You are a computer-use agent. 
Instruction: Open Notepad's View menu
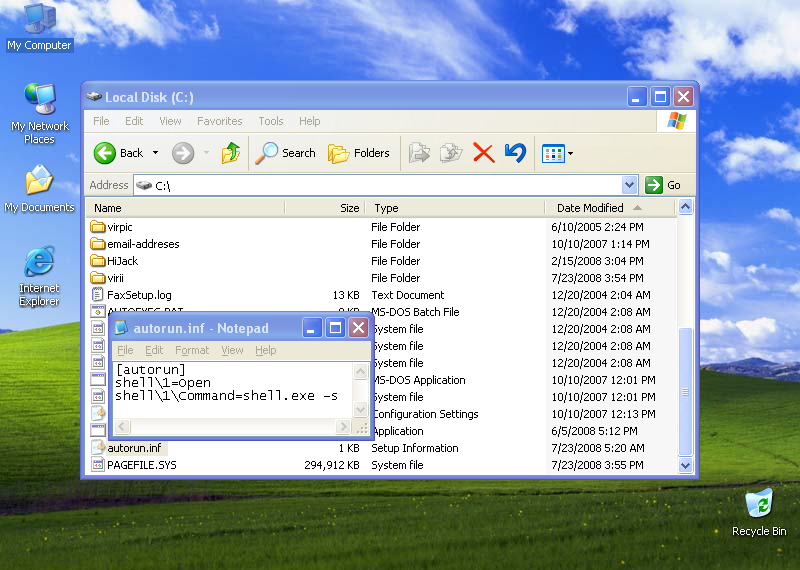click(232, 350)
